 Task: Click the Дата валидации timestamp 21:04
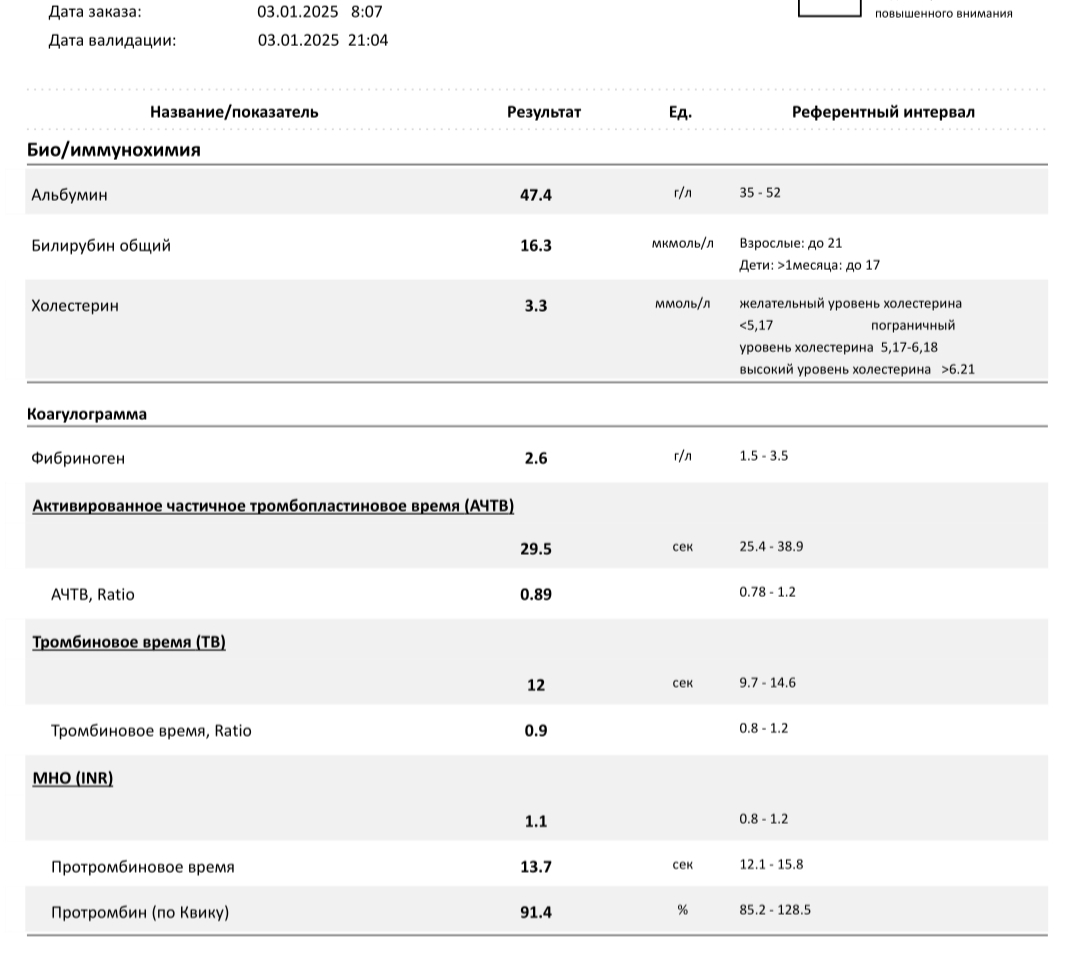(368, 41)
